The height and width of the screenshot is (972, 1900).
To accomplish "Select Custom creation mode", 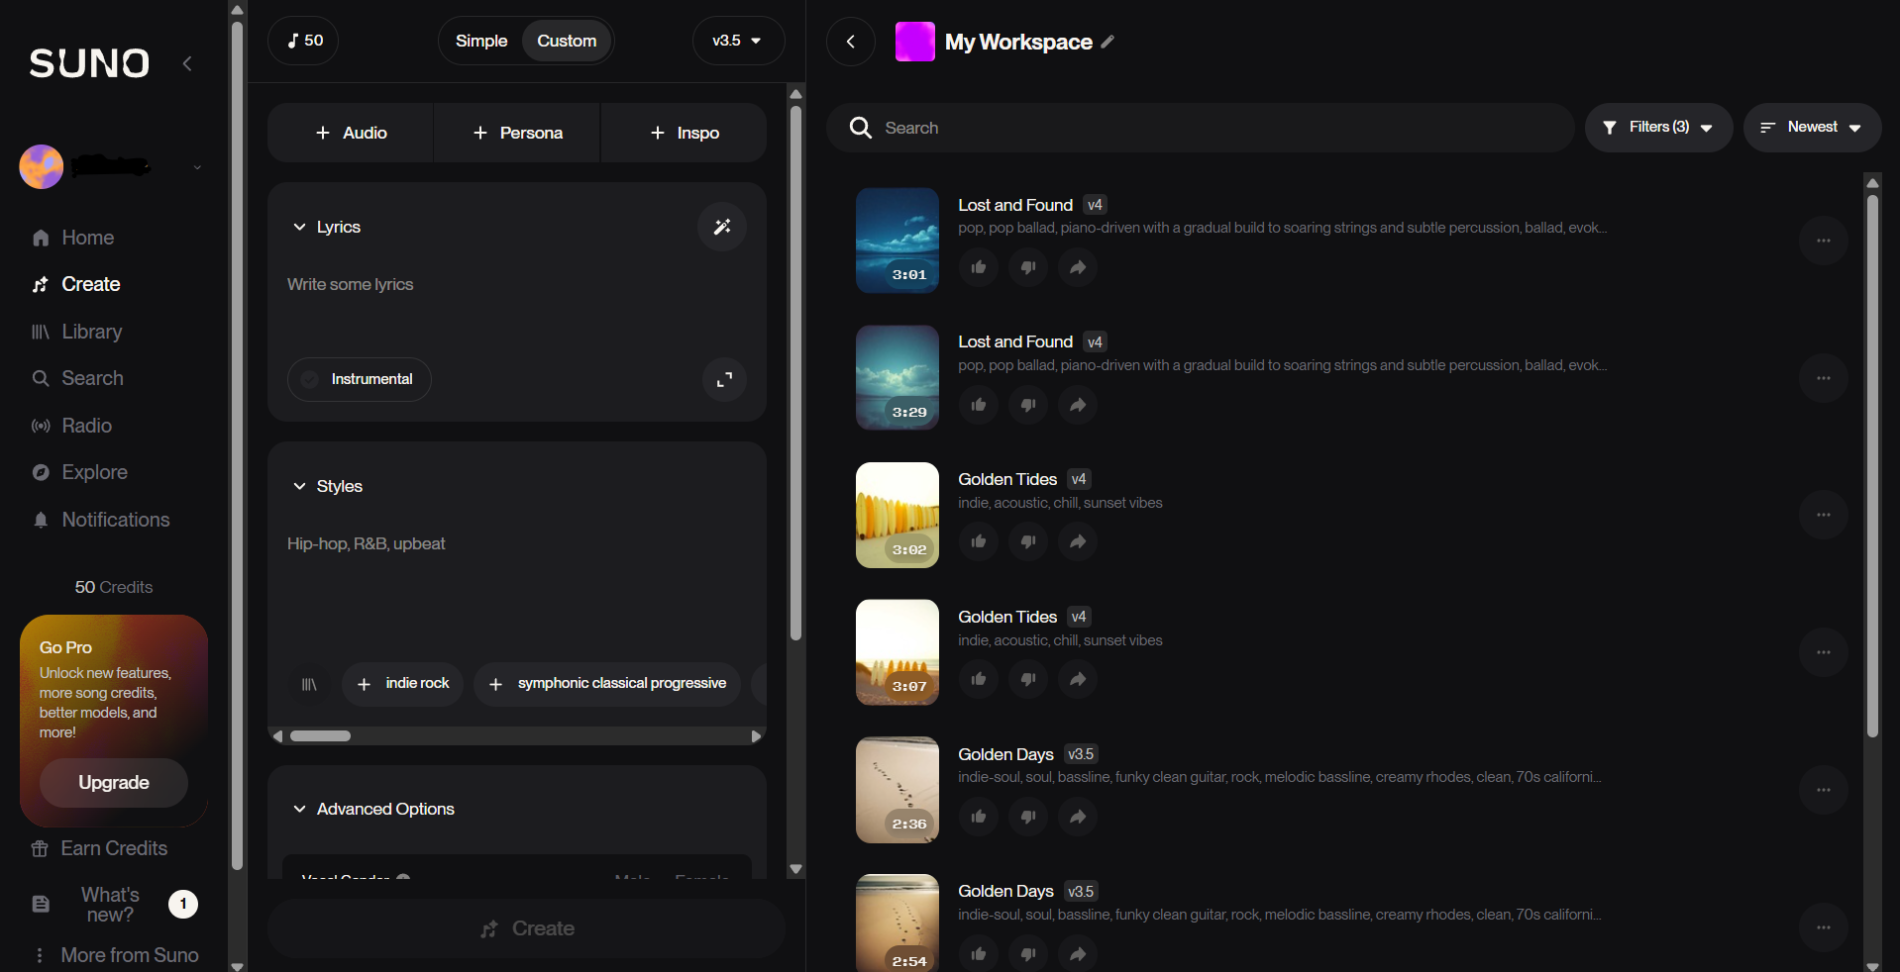I will pyautogui.click(x=566, y=41).
